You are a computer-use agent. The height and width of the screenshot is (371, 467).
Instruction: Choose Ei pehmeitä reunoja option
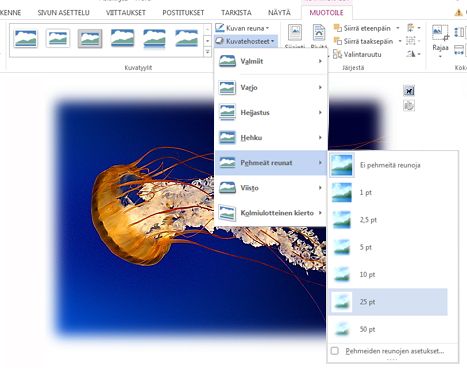tap(388, 165)
